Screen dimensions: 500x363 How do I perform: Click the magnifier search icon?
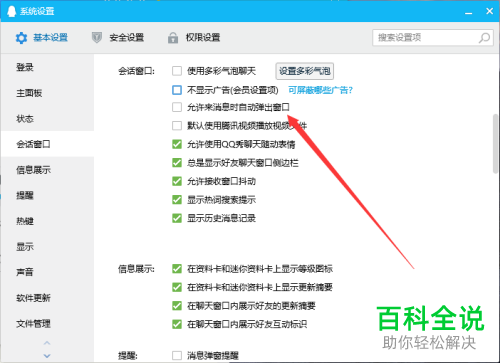(x=484, y=38)
